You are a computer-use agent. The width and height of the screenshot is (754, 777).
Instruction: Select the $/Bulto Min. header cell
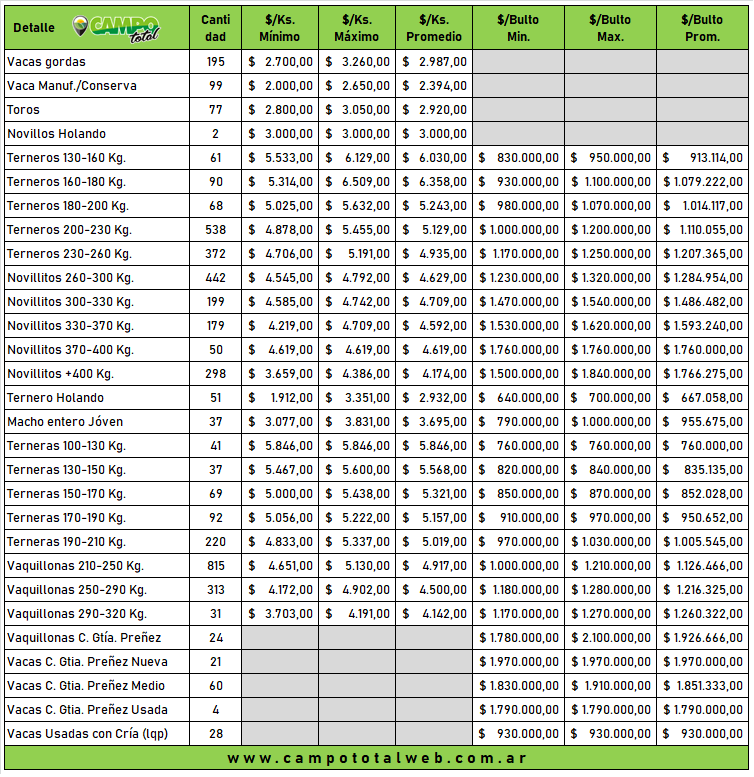(518, 28)
